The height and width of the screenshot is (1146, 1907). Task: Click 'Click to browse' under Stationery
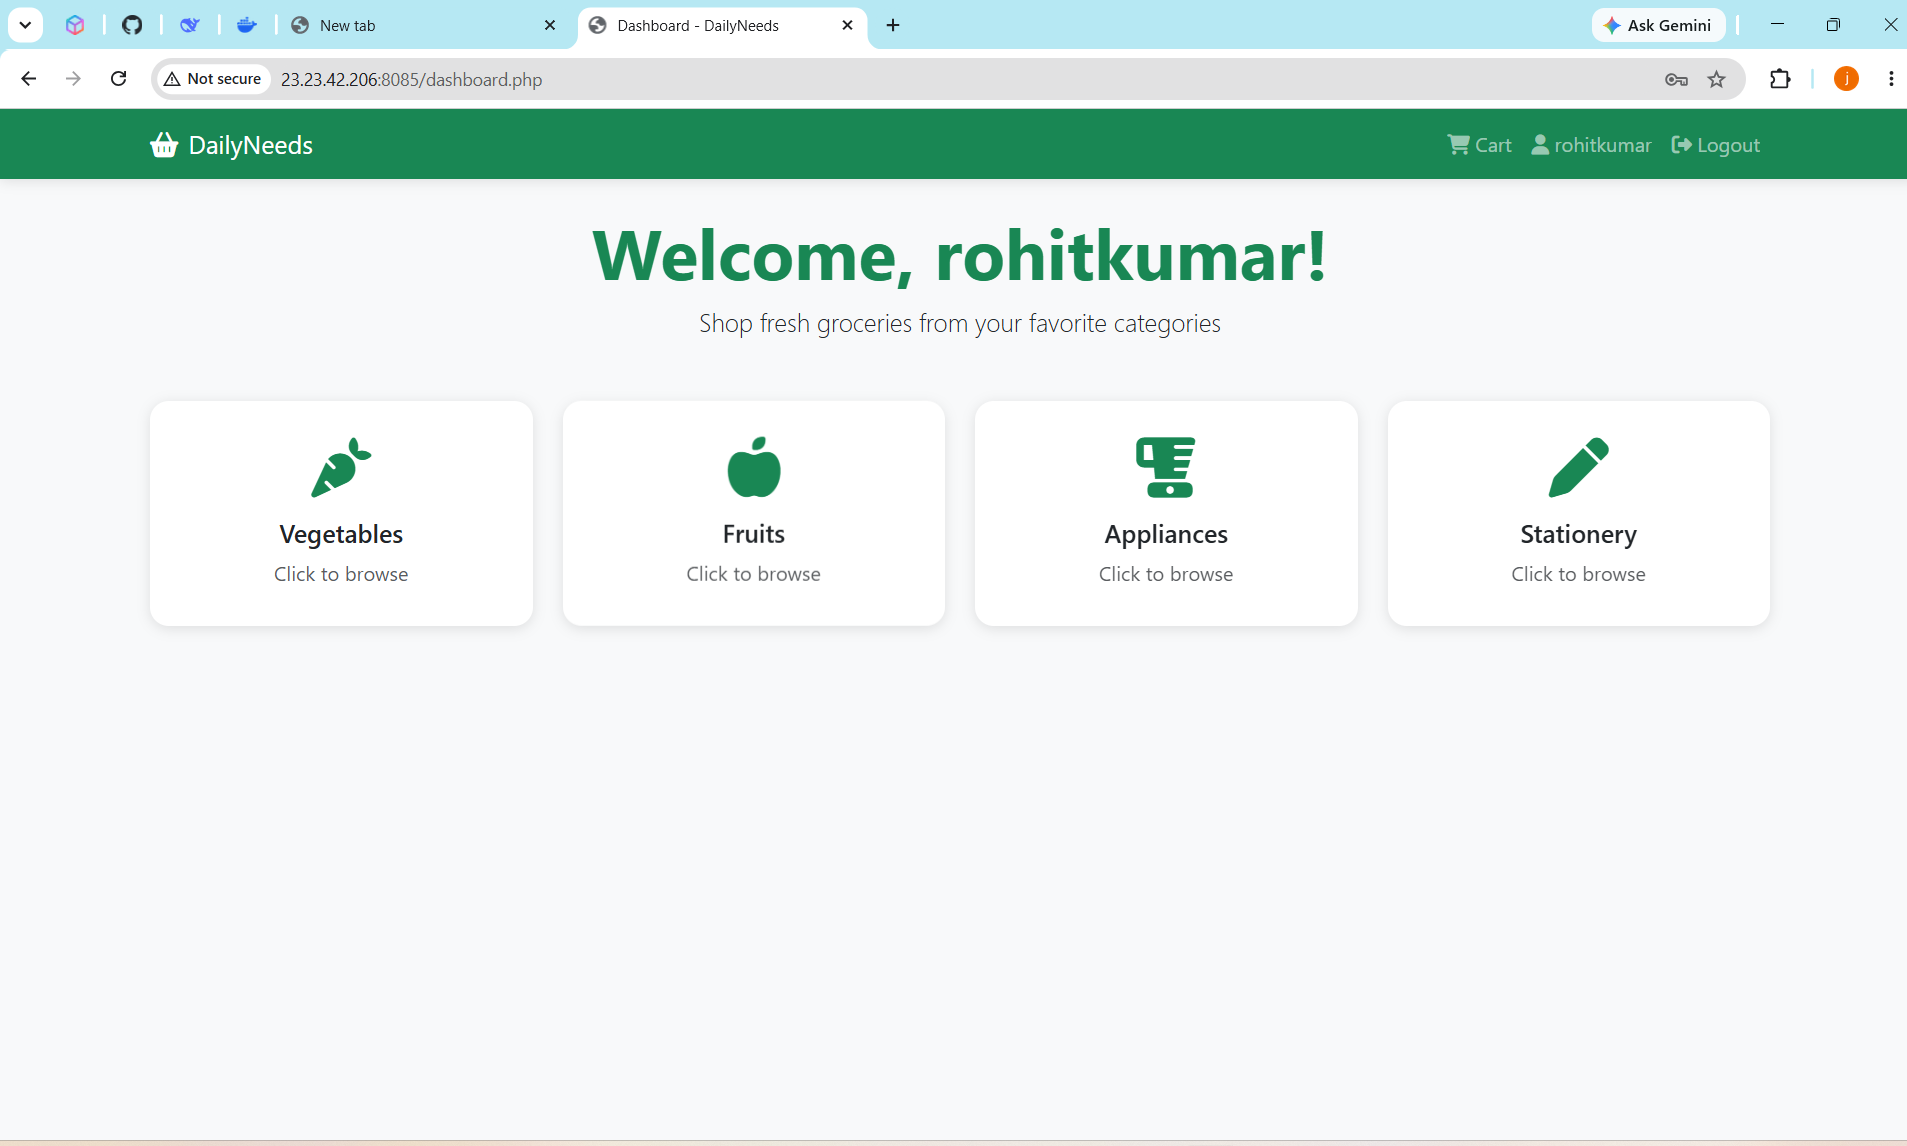pyautogui.click(x=1579, y=574)
